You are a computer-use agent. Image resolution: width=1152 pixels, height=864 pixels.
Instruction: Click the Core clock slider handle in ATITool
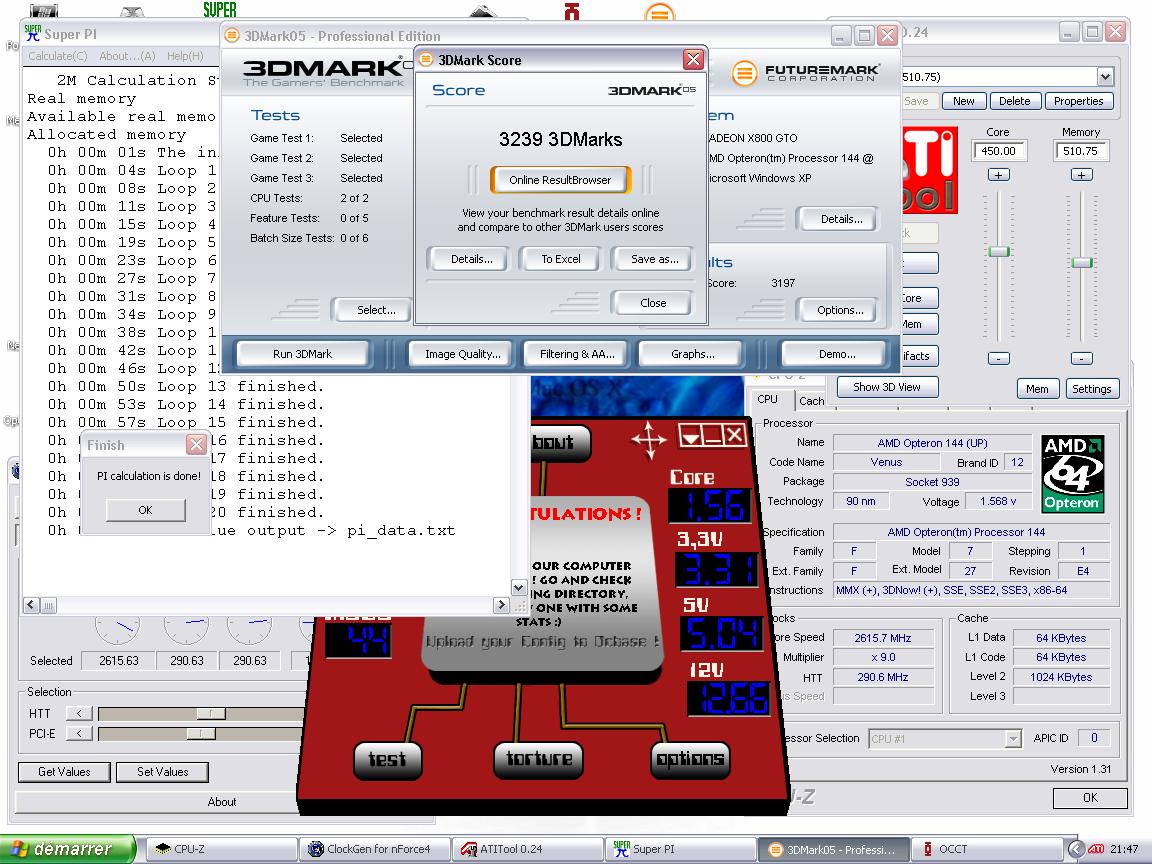pos(998,252)
